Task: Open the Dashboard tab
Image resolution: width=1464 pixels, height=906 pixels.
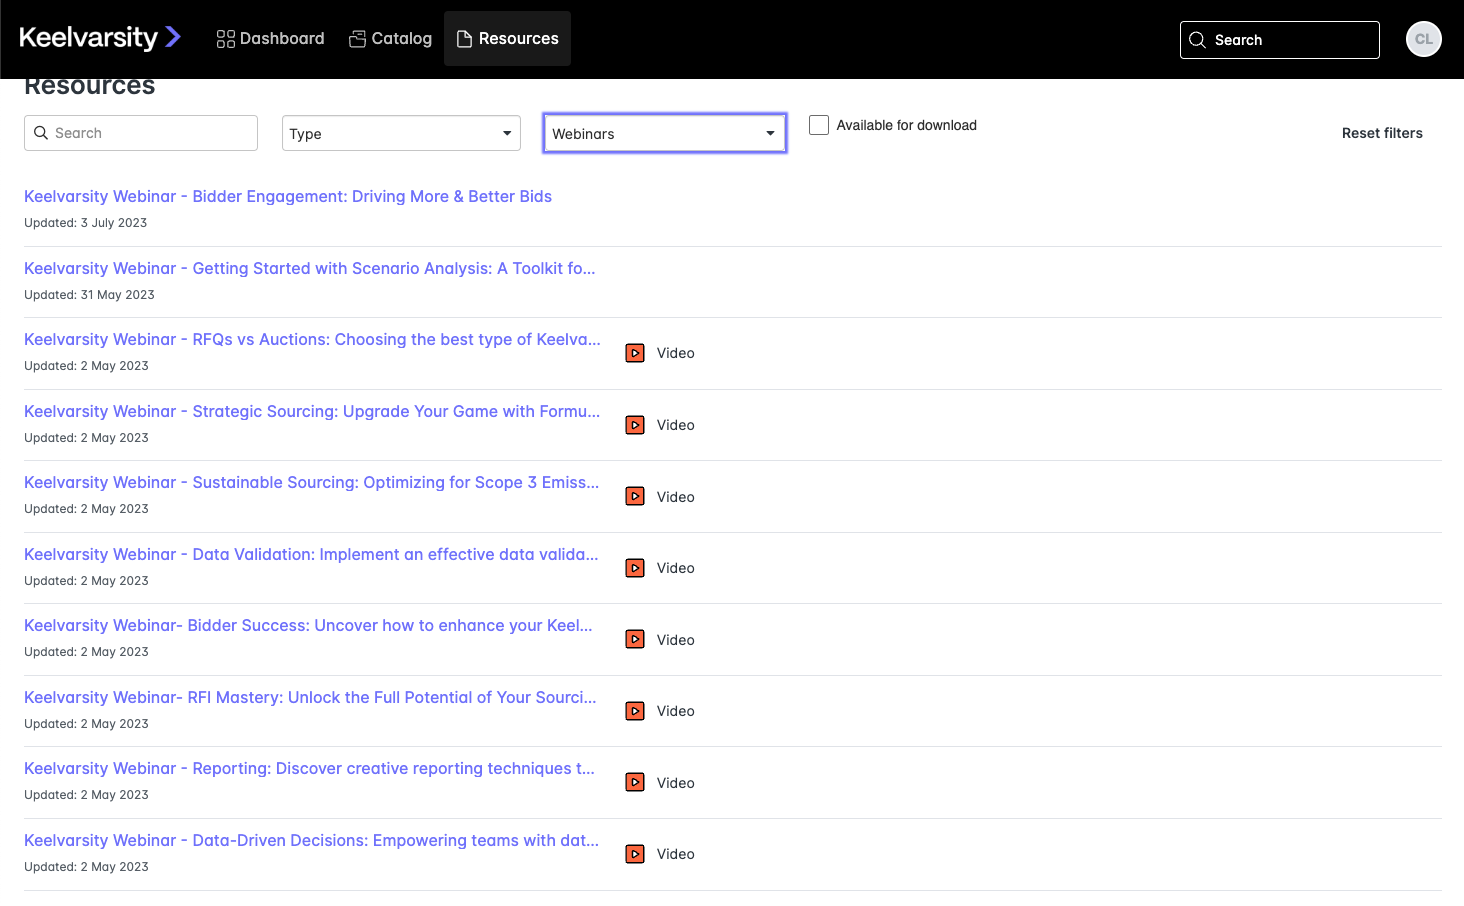Action: tap(271, 39)
